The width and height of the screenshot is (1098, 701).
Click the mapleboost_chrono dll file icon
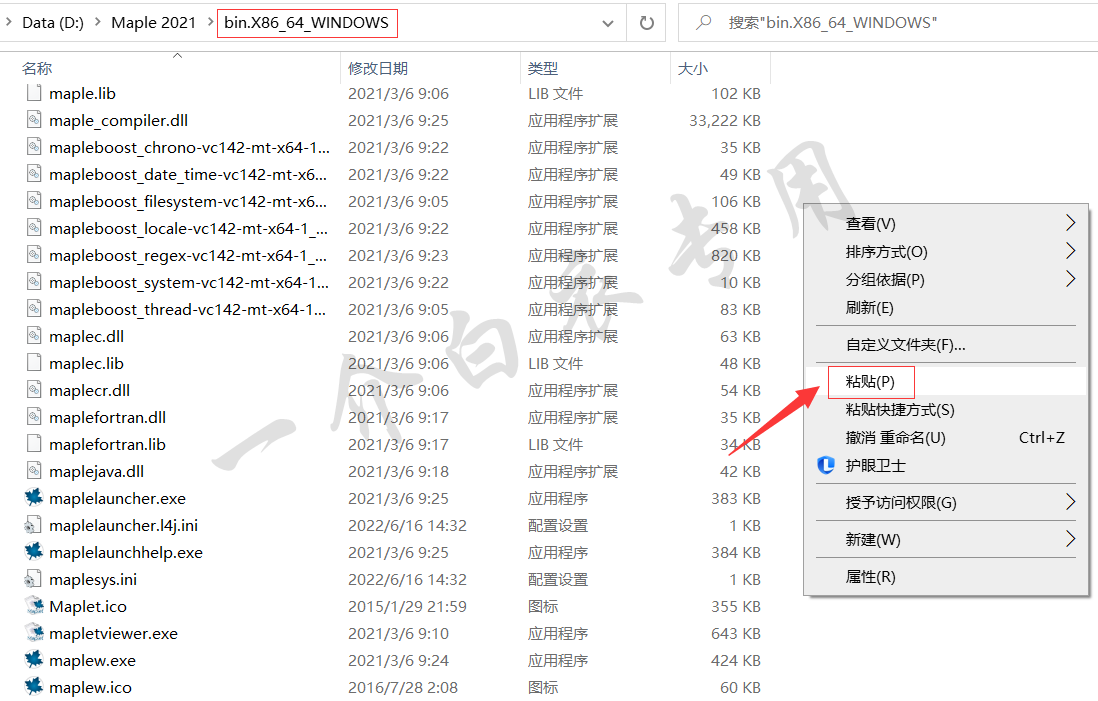[34, 147]
